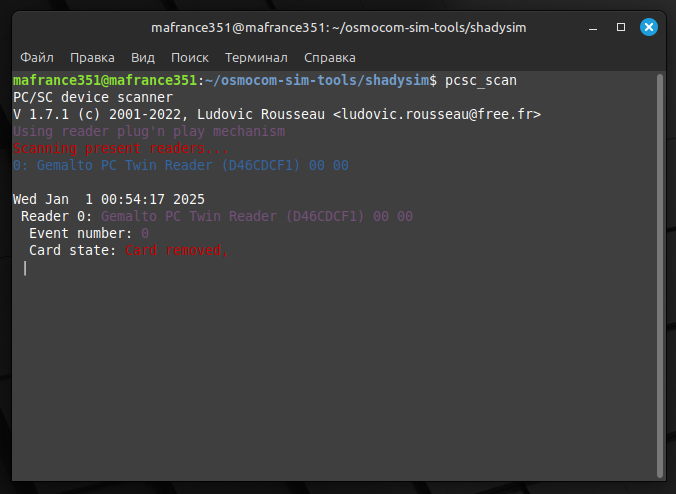Viewport: 676px width, 494px height.
Task: Click the Wed Jan 1 timestamp line
Action: coord(109,199)
